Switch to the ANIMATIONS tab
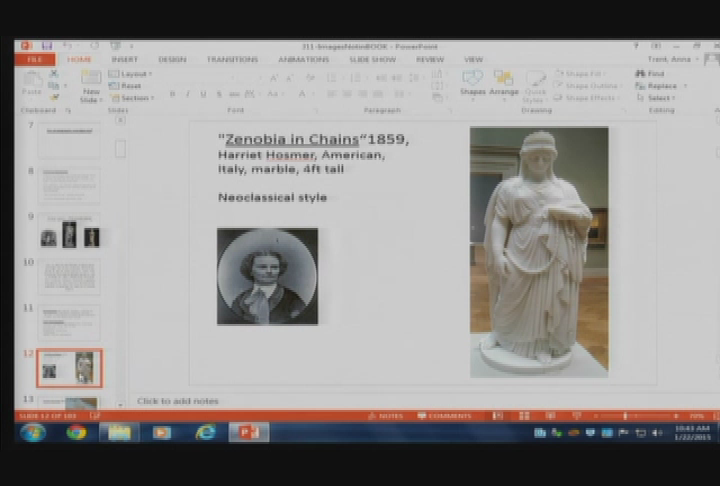Screen dimensions: 720x486 304,59
